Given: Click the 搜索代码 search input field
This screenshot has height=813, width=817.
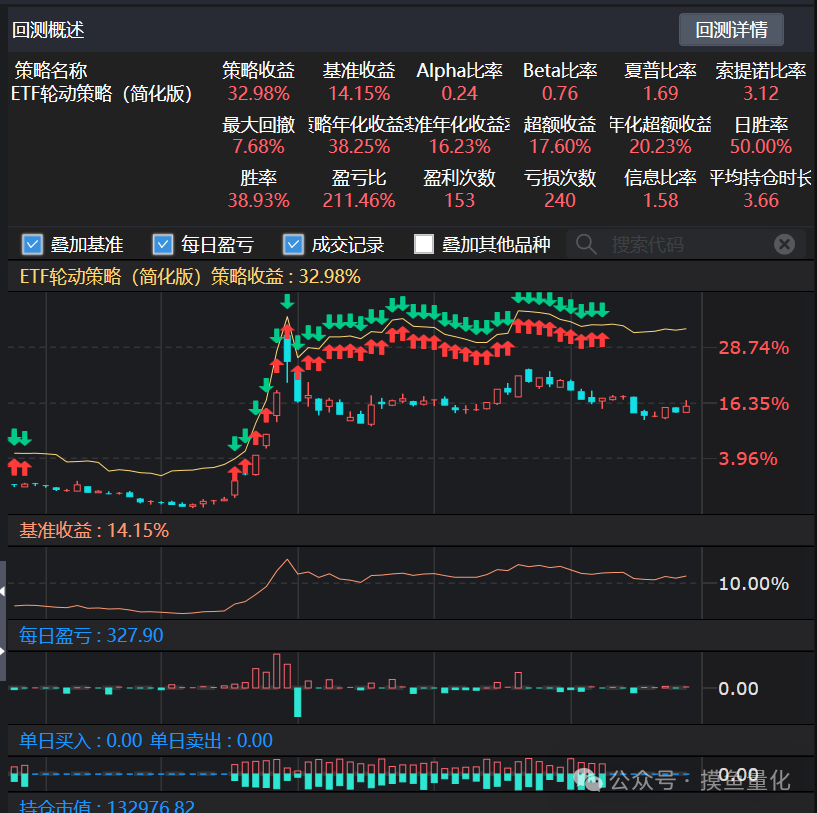Looking at the screenshot, I should pos(680,244).
